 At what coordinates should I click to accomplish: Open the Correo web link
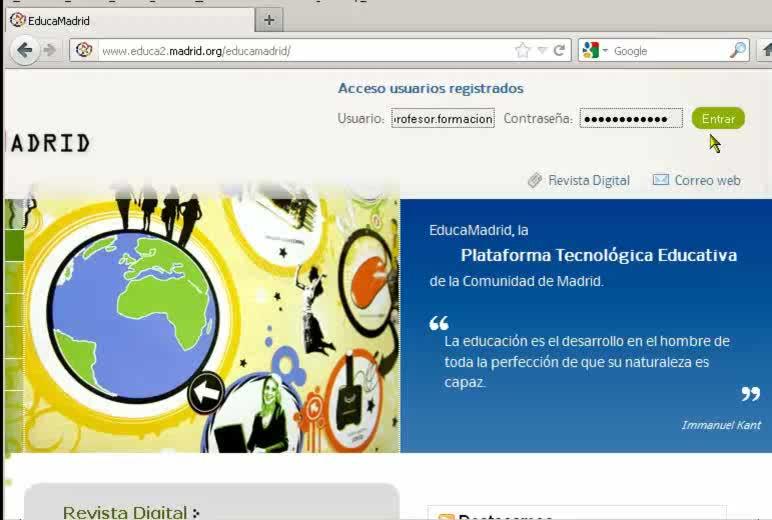pos(708,181)
